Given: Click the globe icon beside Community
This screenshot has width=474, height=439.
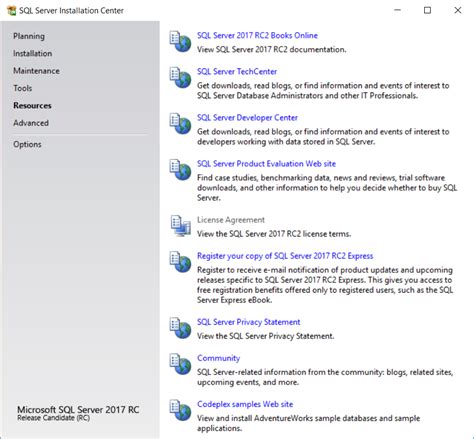Looking at the screenshot, I should pyautogui.click(x=180, y=364).
